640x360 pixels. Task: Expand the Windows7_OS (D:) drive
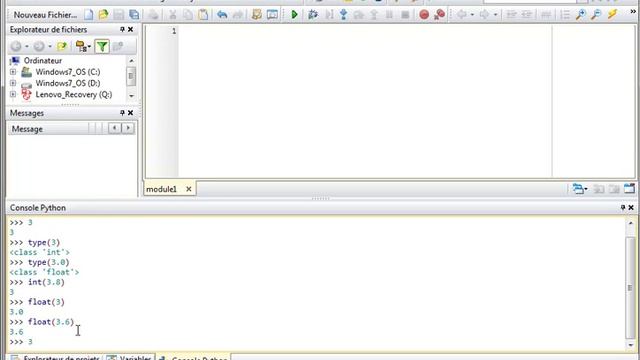point(13,83)
